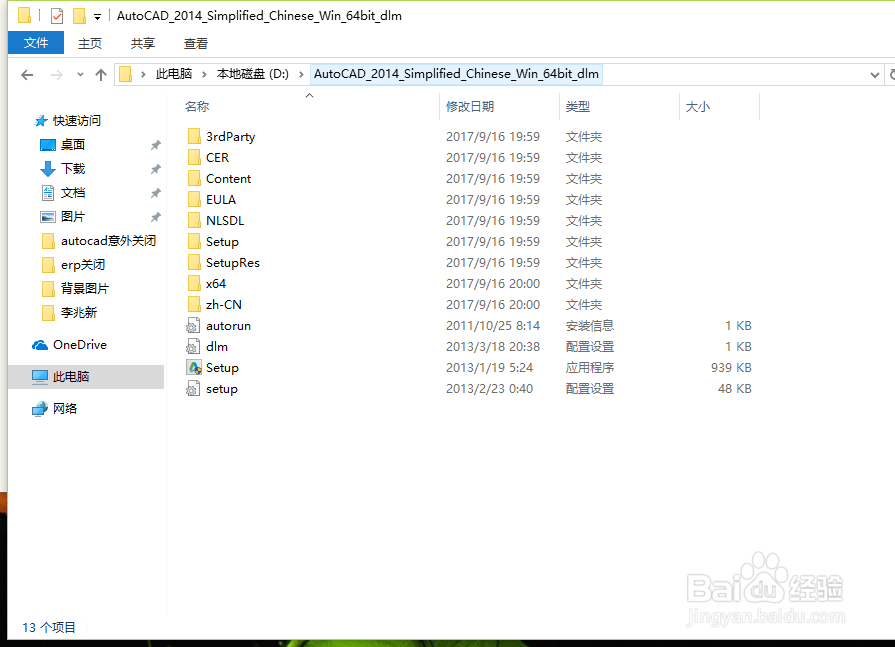The image size is (895, 647).
Task: Click 此电脑 in the address breadcrumb
Action: coord(174,74)
